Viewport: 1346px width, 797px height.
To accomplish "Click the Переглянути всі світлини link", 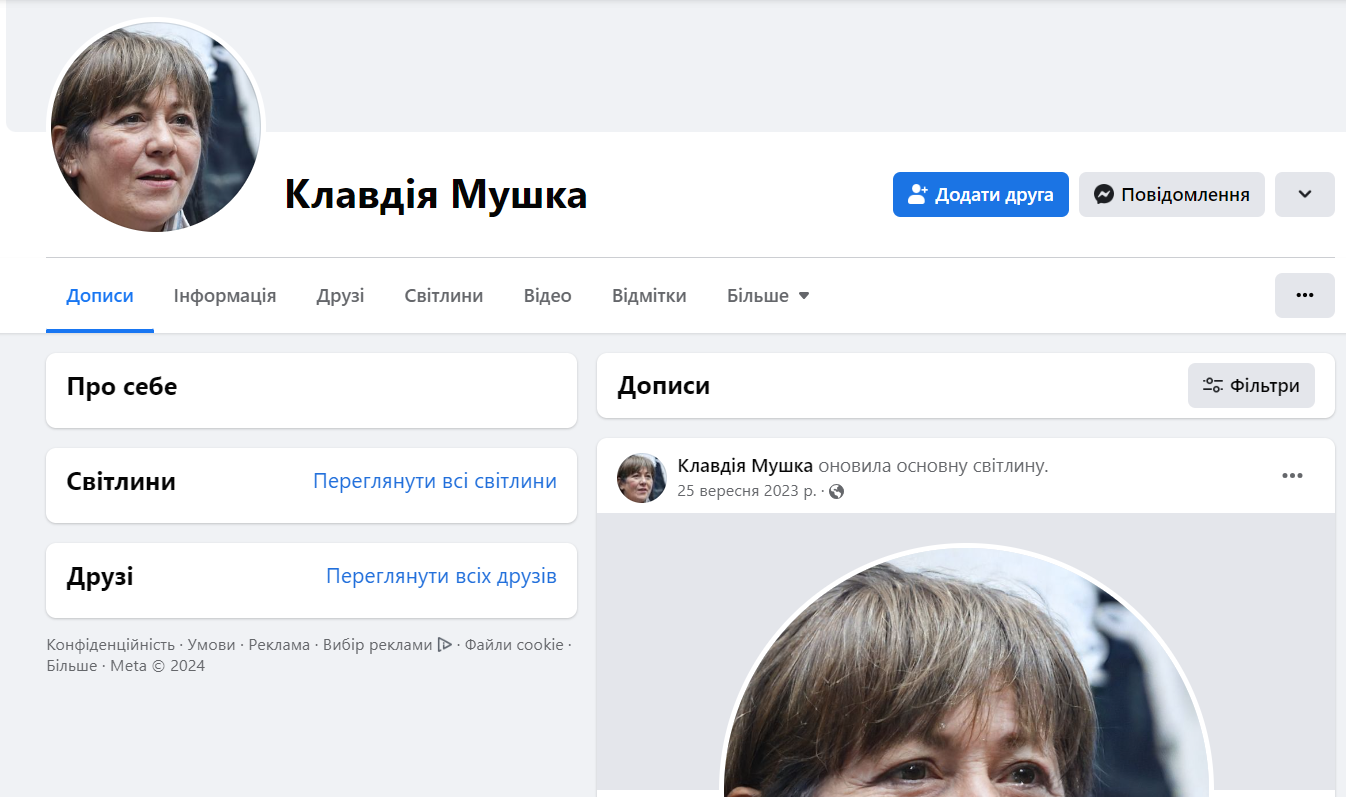I will [435, 481].
